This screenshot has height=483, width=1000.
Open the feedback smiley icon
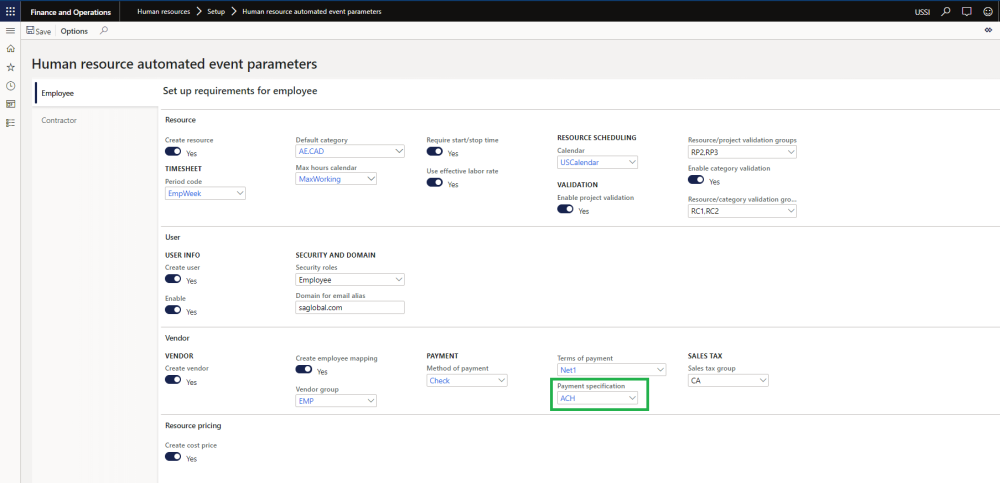tap(987, 11)
